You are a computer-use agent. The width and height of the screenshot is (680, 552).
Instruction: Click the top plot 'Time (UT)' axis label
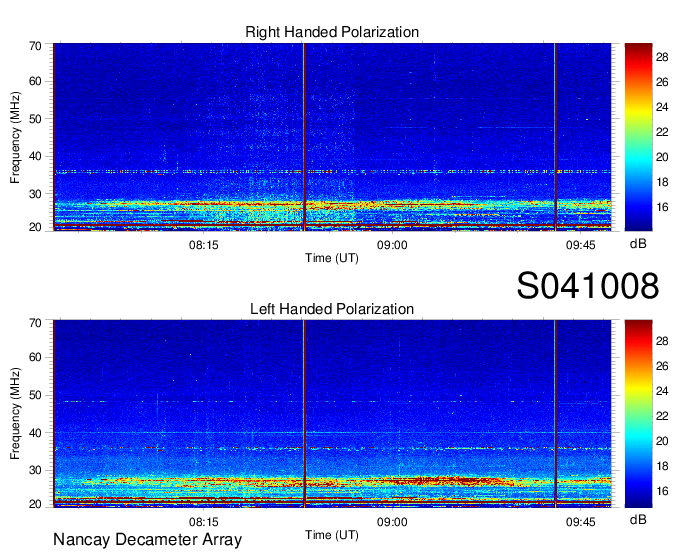point(332,258)
